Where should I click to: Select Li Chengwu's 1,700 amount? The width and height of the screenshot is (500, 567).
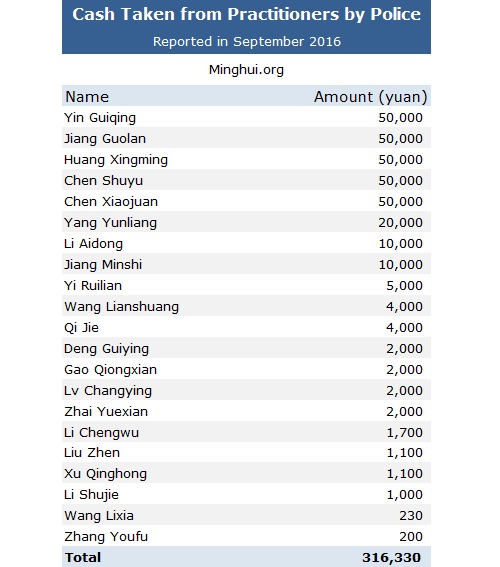[x=404, y=432]
